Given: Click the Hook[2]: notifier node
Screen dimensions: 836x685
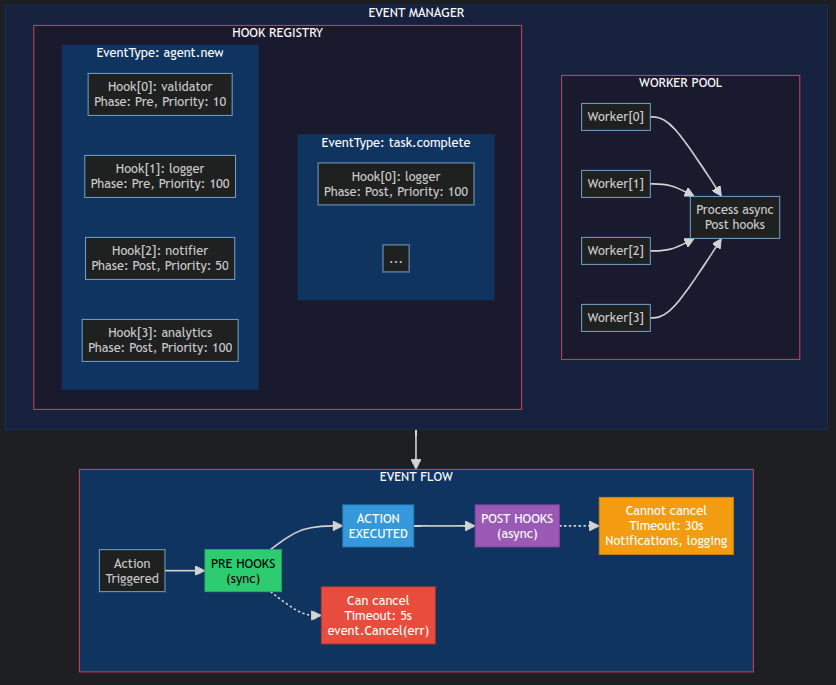Looking at the screenshot, I should point(160,258).
